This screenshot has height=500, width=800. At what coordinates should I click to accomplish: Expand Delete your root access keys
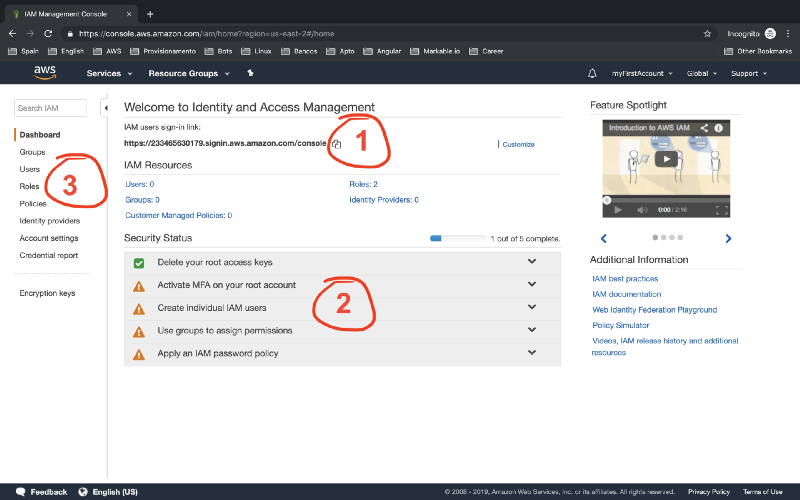532,261
